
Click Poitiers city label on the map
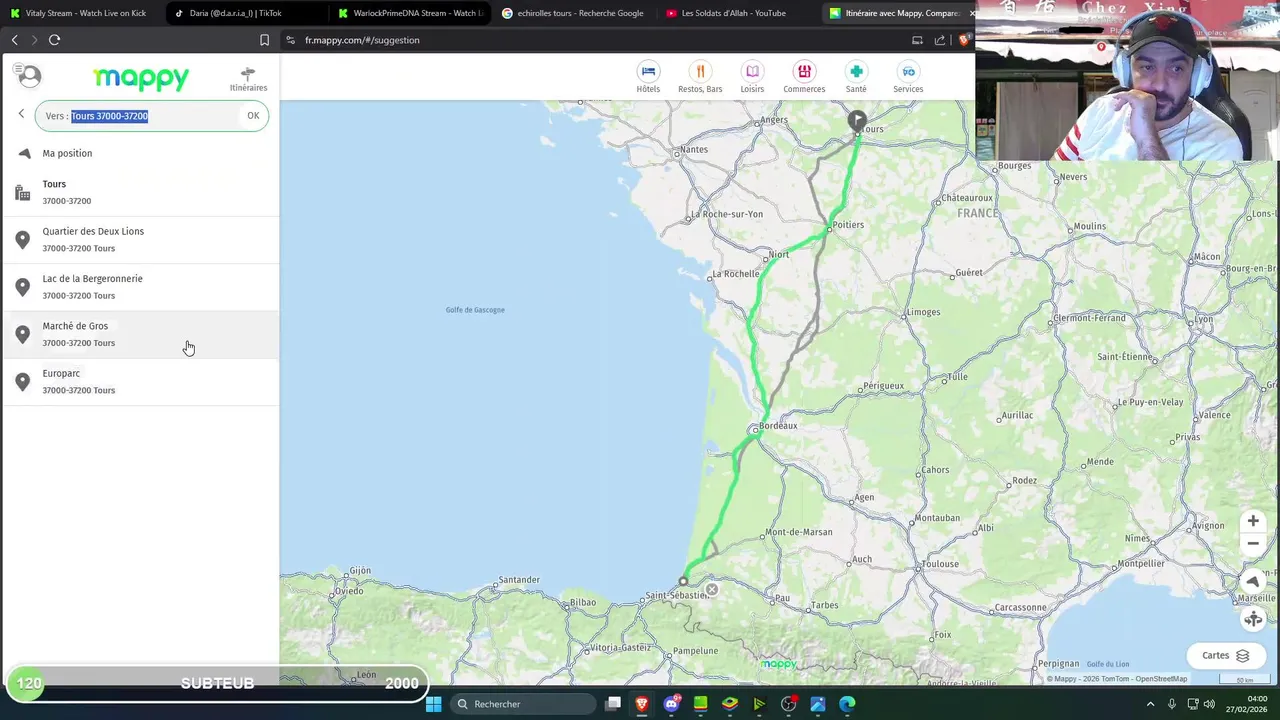click(x=848, y=225)
